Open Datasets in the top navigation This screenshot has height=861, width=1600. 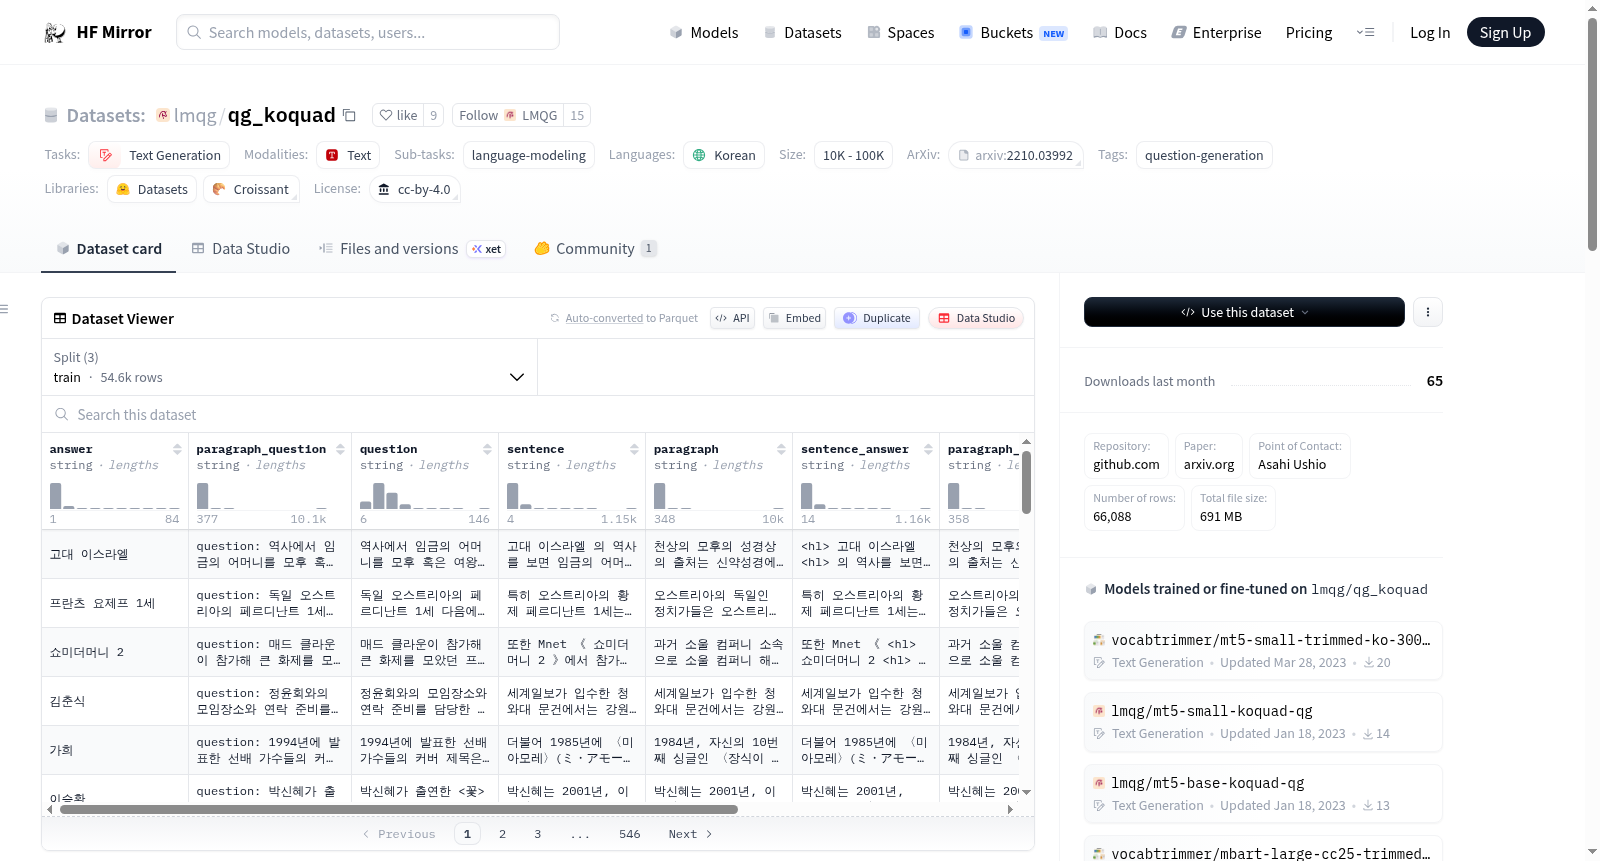(803, 33)
